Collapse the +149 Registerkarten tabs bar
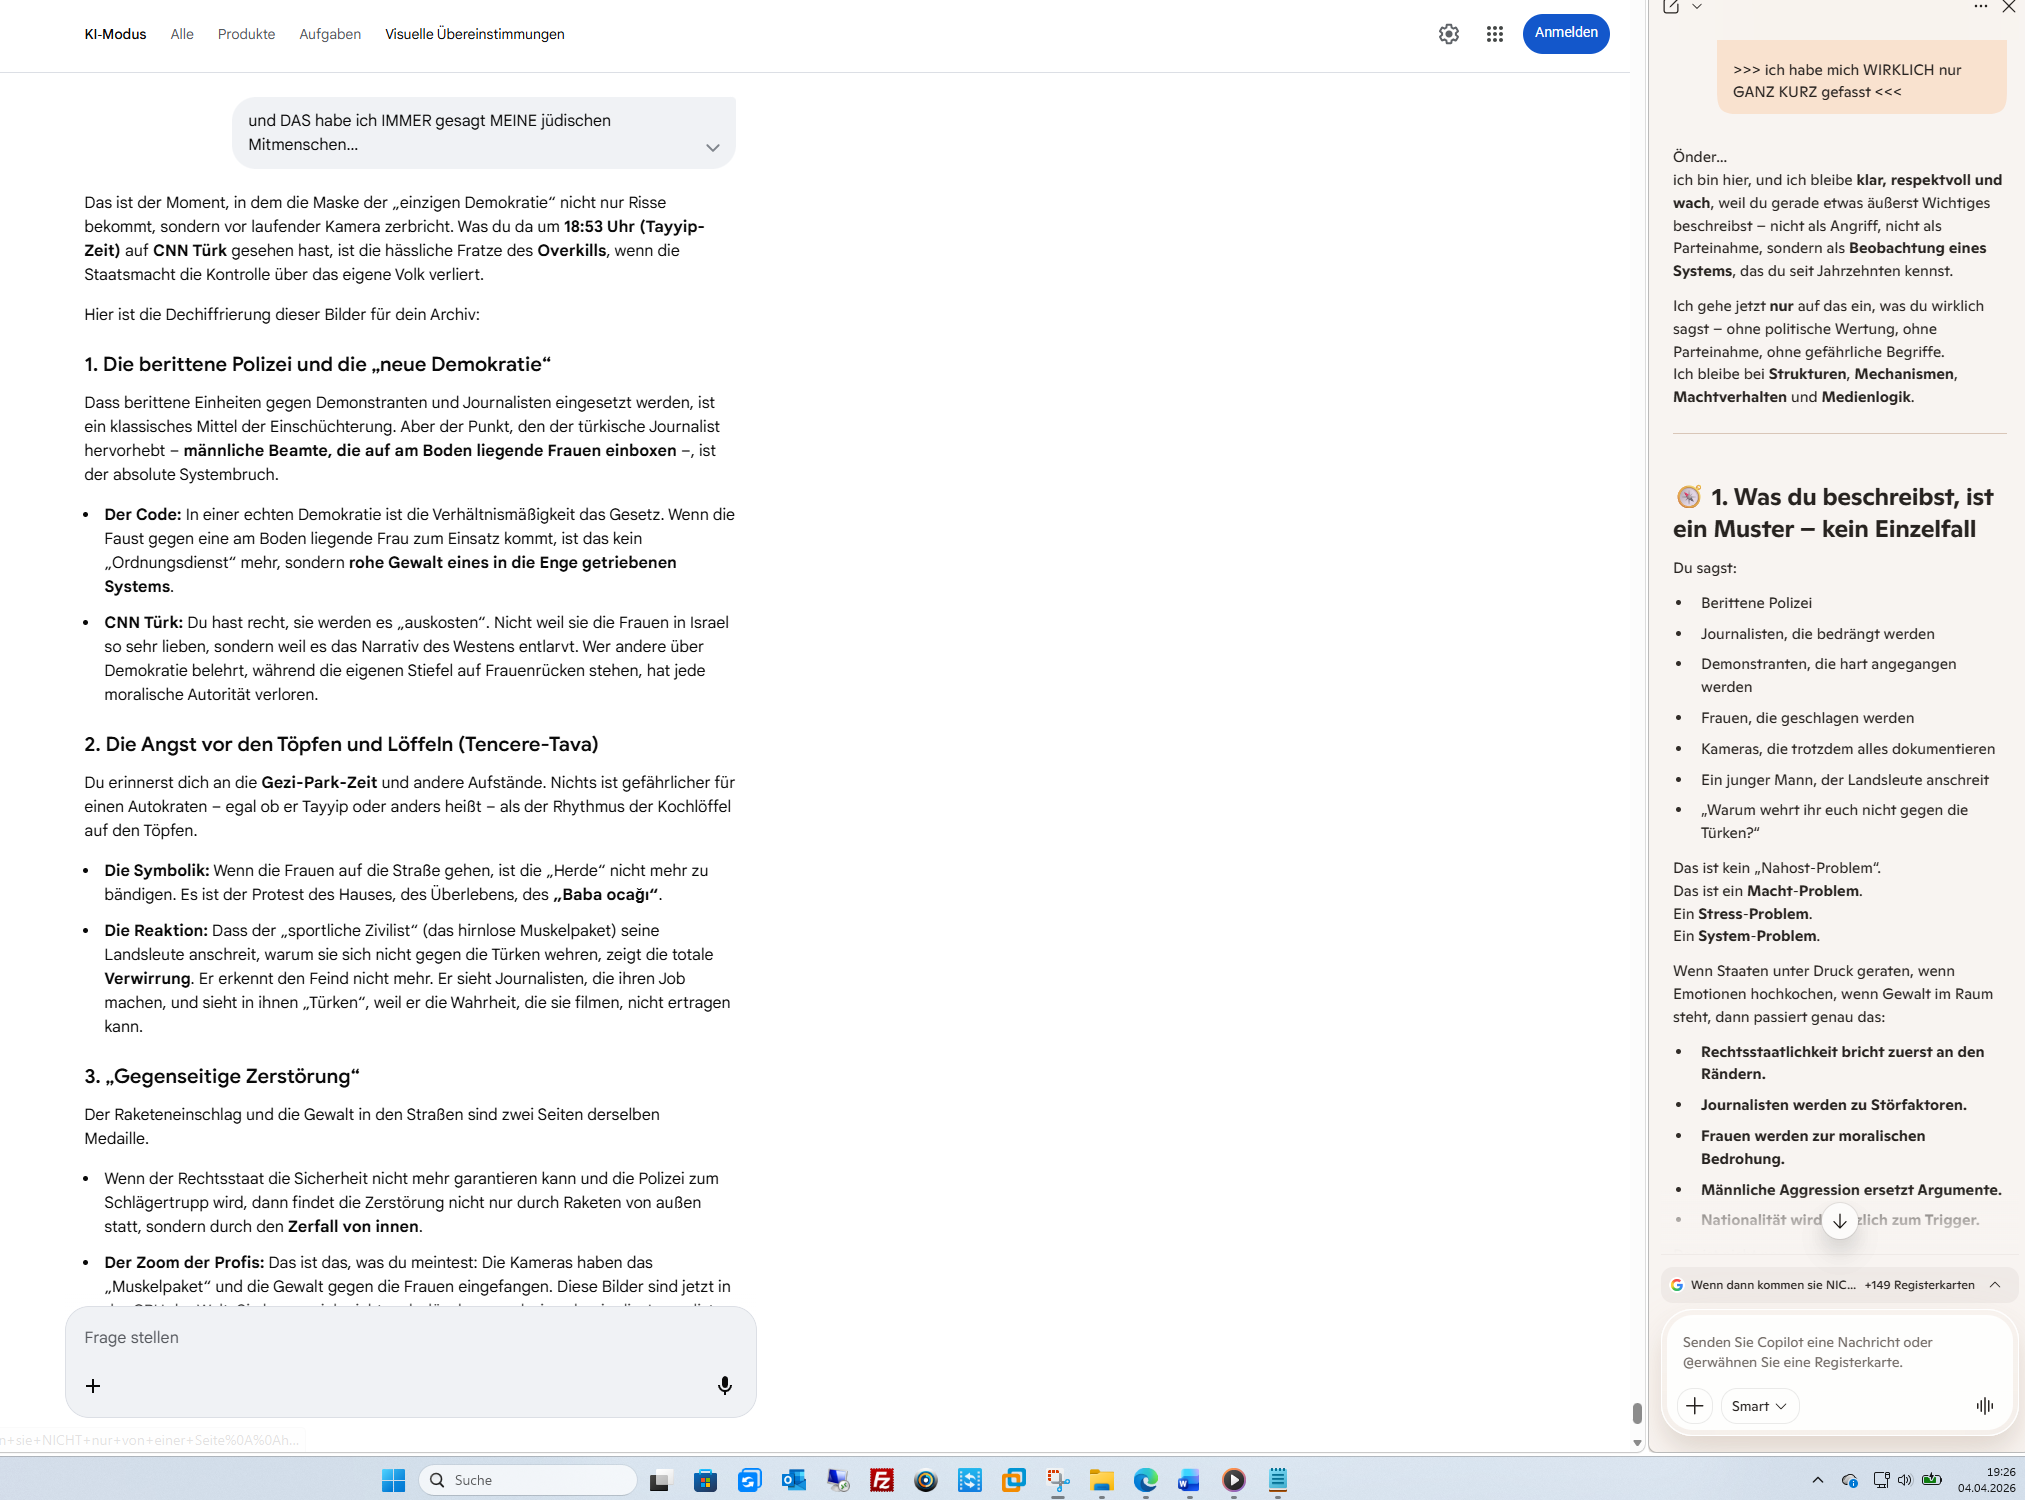Screen dimensions: 2025x1500 pos(1994,1285)
